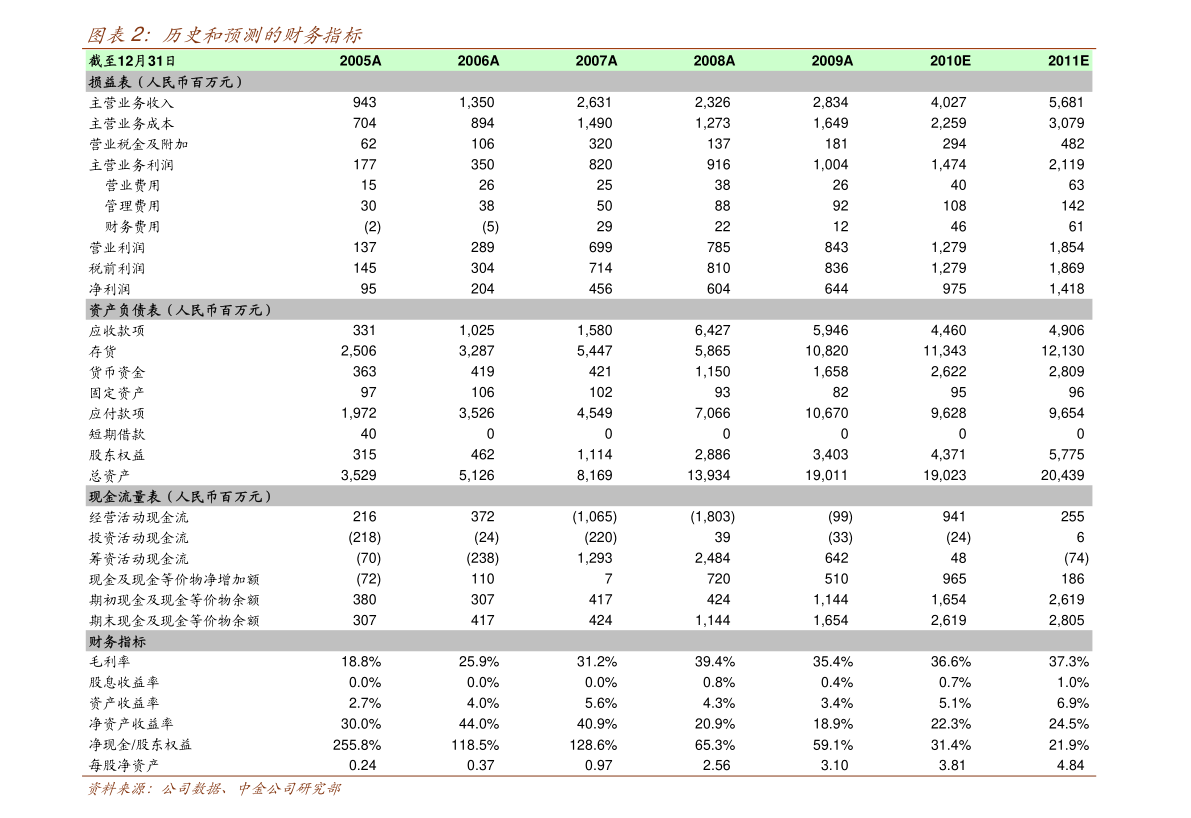Select the 2008A column header
The image size is (1191, 818).
tap(713, 61)
